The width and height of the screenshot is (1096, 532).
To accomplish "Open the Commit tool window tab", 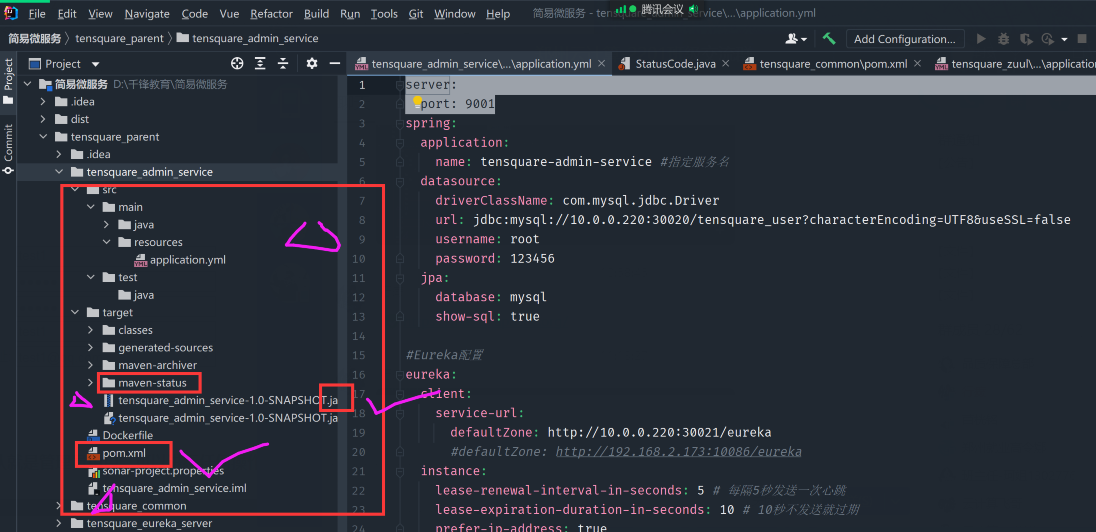I will (x=8, y=148).
